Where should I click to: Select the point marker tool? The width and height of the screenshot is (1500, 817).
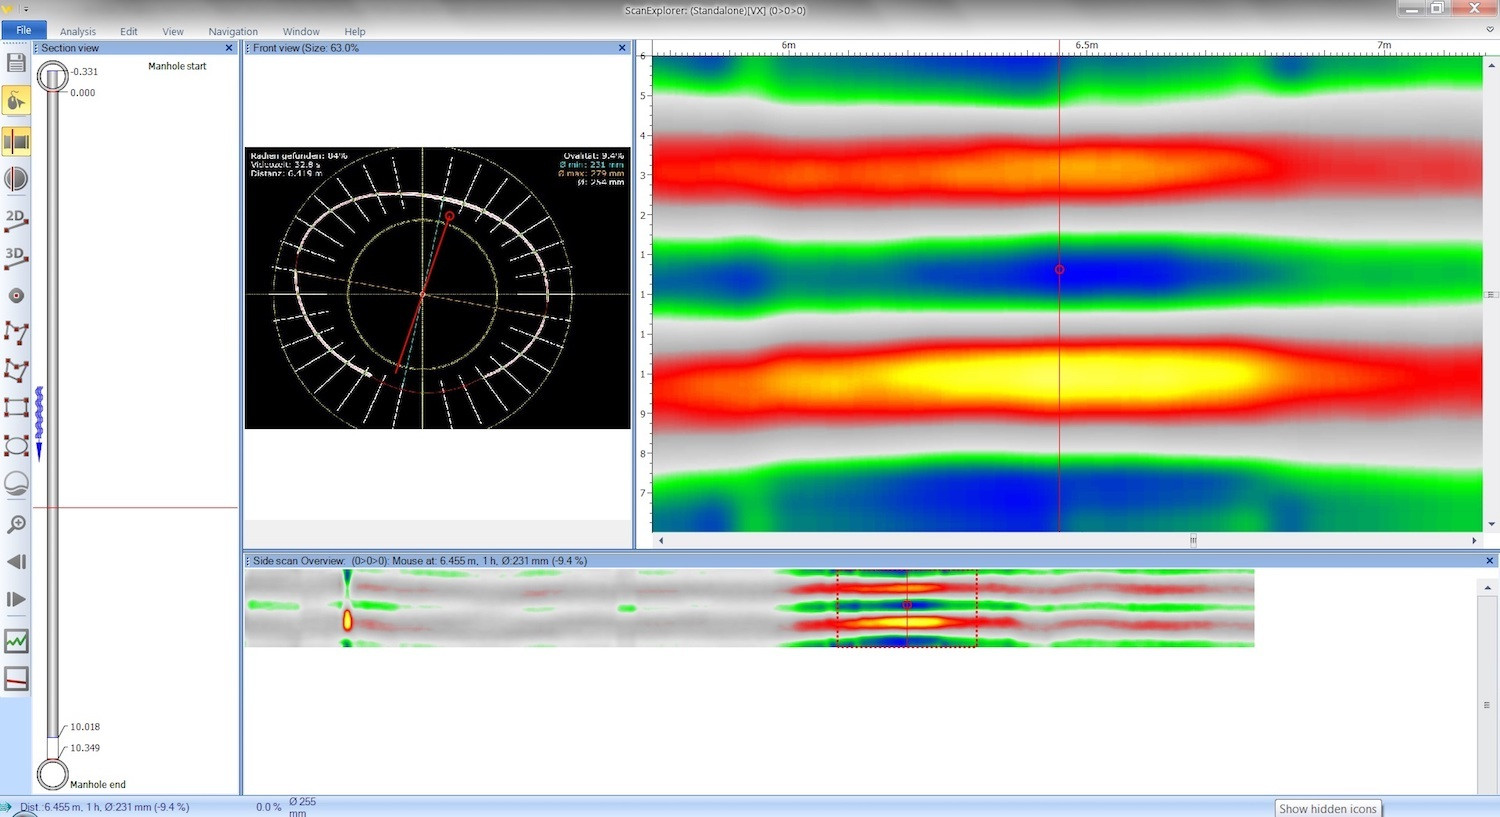(x=16, y=296)
